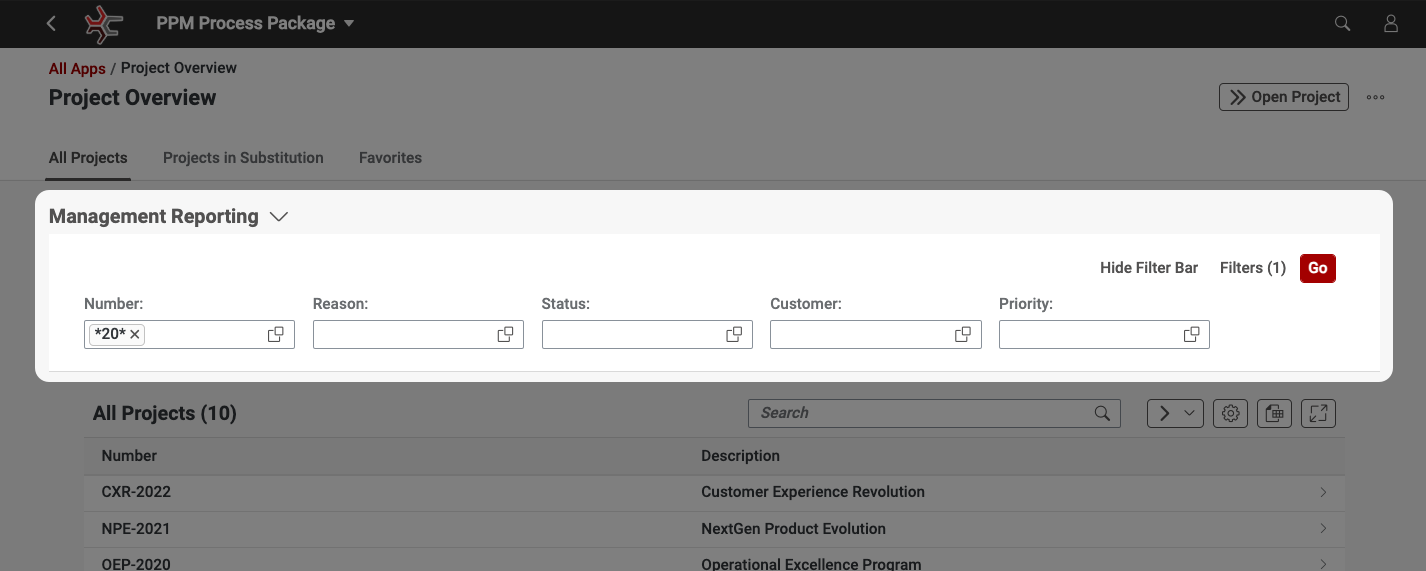This screenshot has height=571, width=1426.
Task: Open table settings gear icon
Action: [x=1231, y=413]
